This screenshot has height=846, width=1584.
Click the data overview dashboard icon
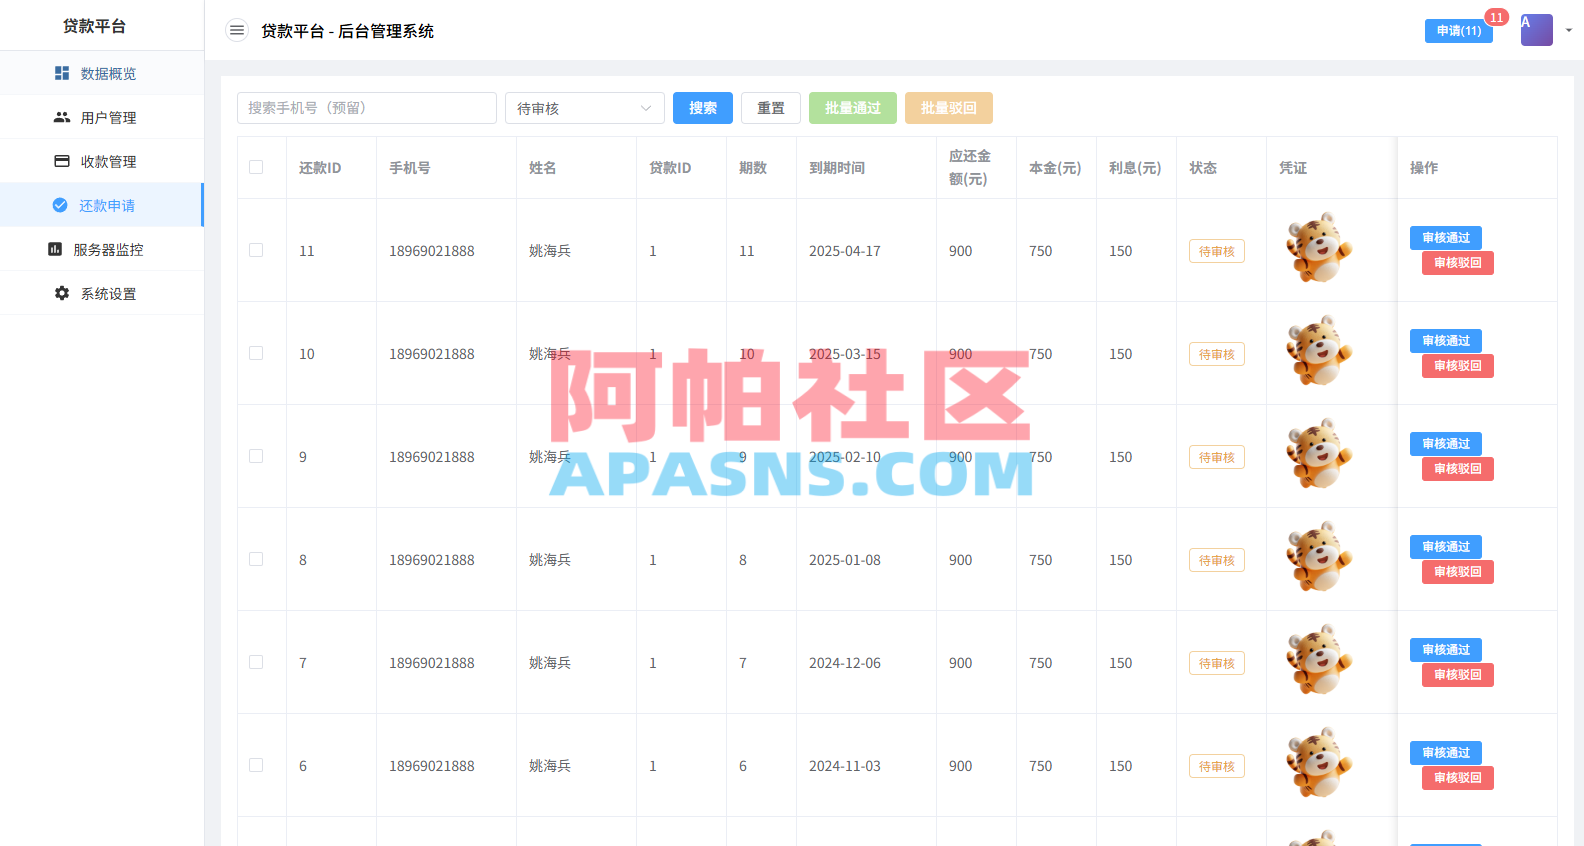point(62,73)
